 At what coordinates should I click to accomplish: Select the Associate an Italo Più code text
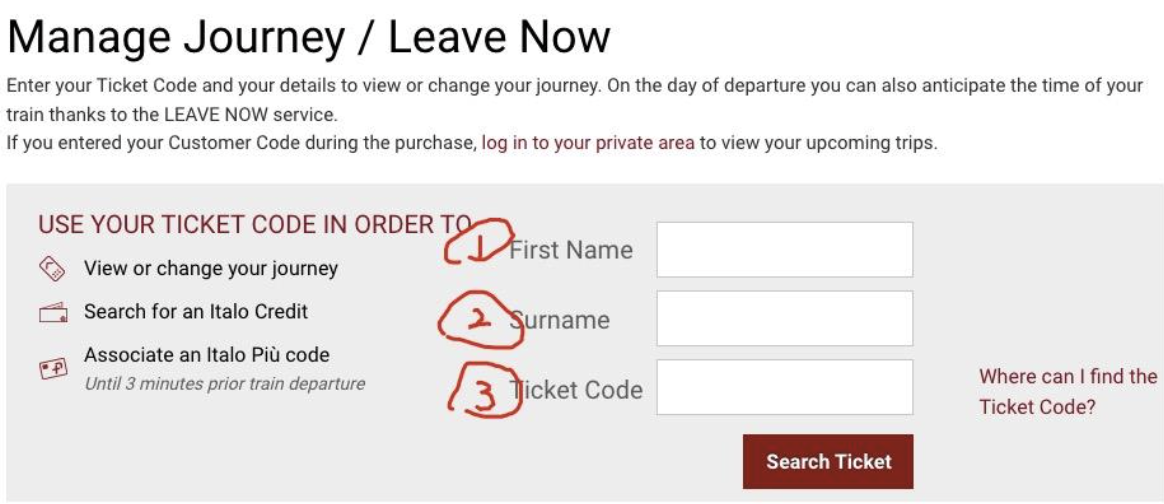pos(207,355)
